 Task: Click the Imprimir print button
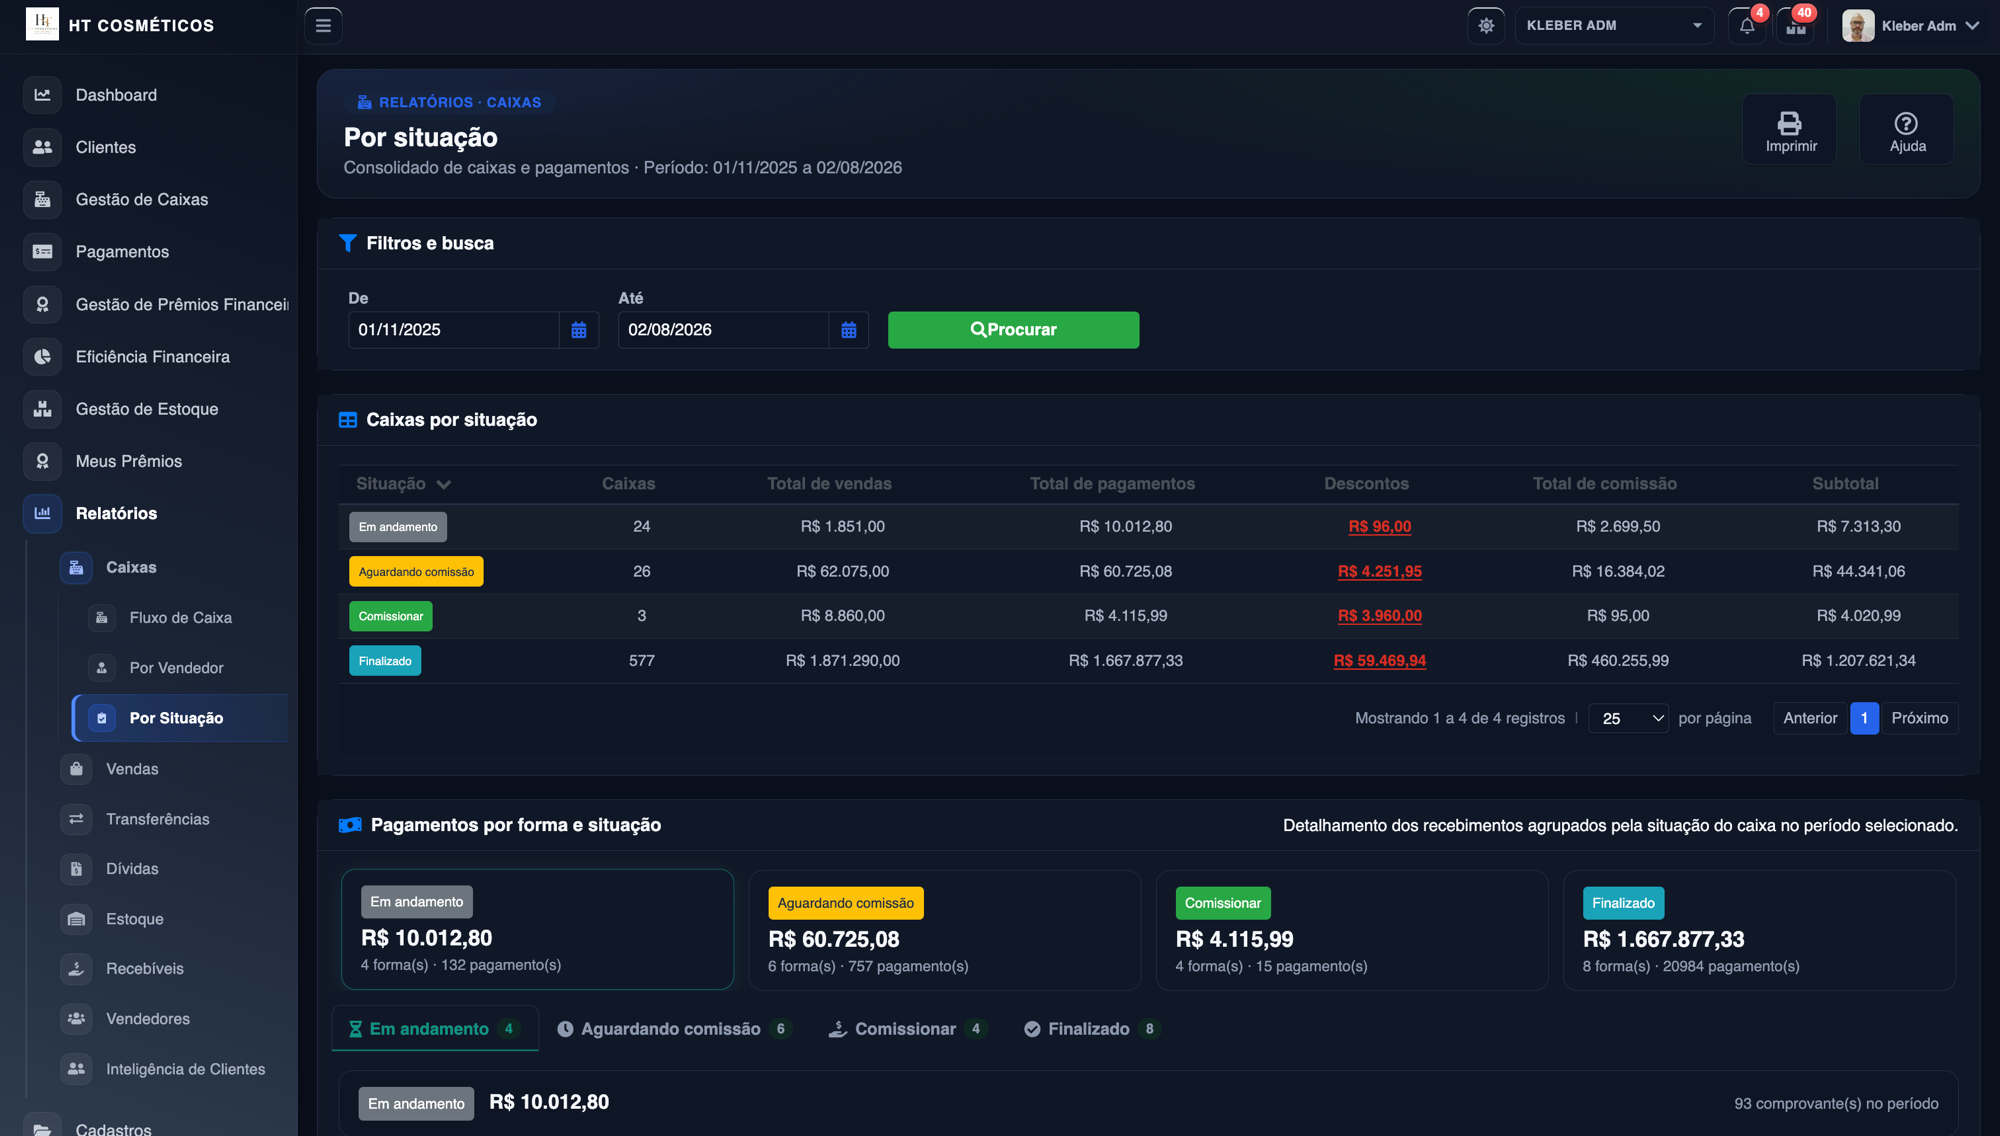coord(1790,130)
